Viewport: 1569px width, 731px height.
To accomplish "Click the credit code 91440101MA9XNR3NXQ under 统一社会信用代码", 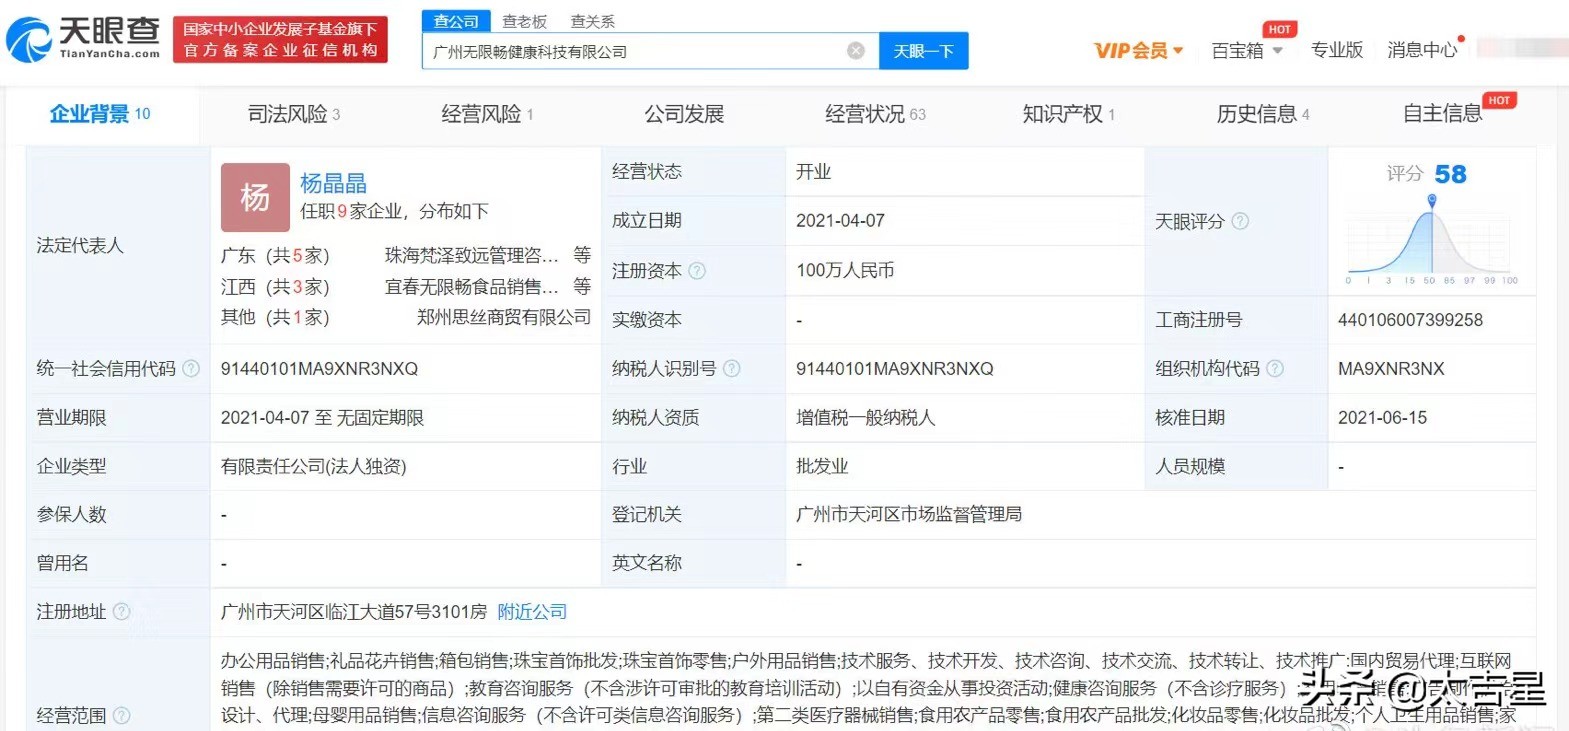I will 319,369.
